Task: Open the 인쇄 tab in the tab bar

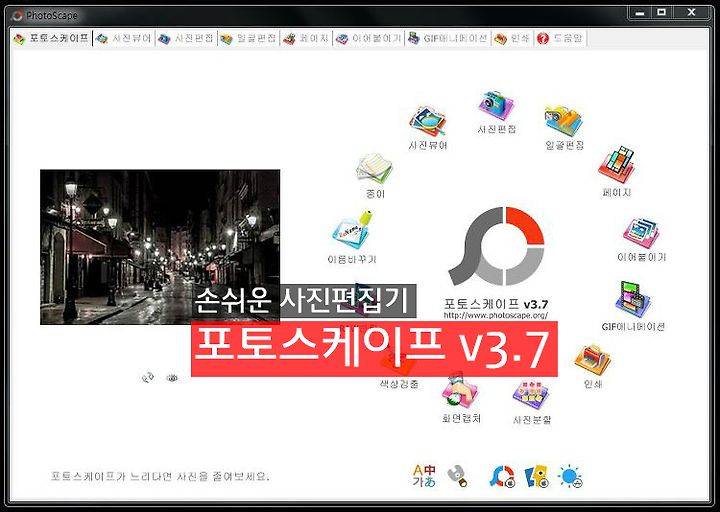Action: click(512, 39)
